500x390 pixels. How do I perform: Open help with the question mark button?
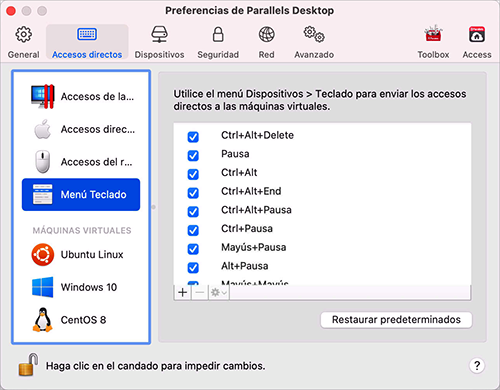[477, 366]
